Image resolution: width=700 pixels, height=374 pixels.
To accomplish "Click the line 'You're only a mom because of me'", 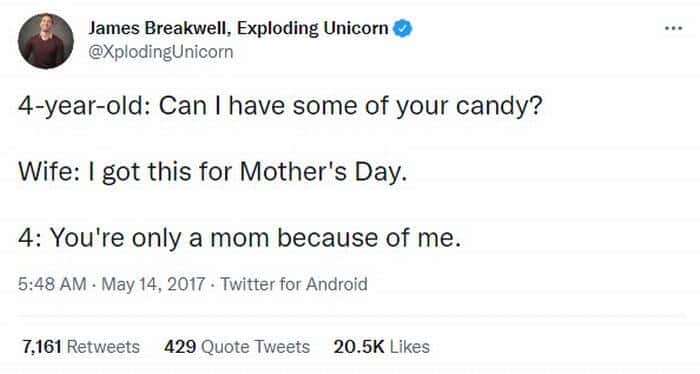I will pyautogui.click(x=239, y=237).
